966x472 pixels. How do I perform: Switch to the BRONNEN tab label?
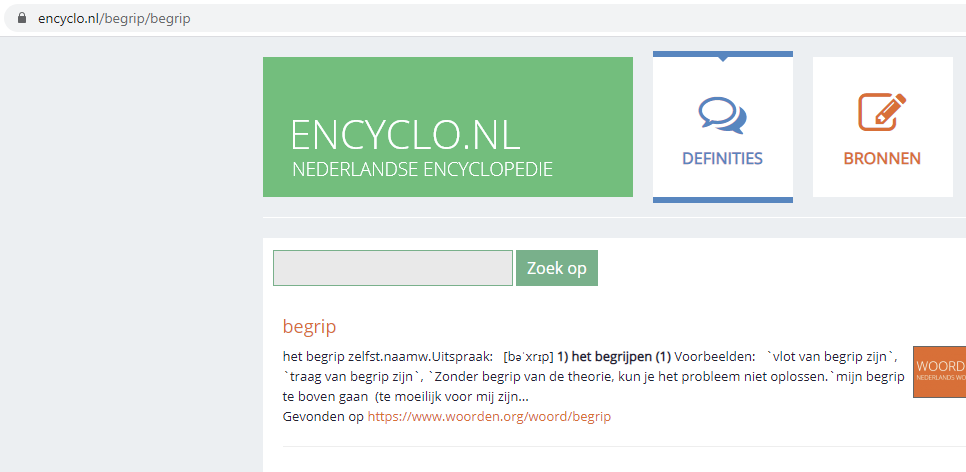pyautogui.click(x=882, y=158)
